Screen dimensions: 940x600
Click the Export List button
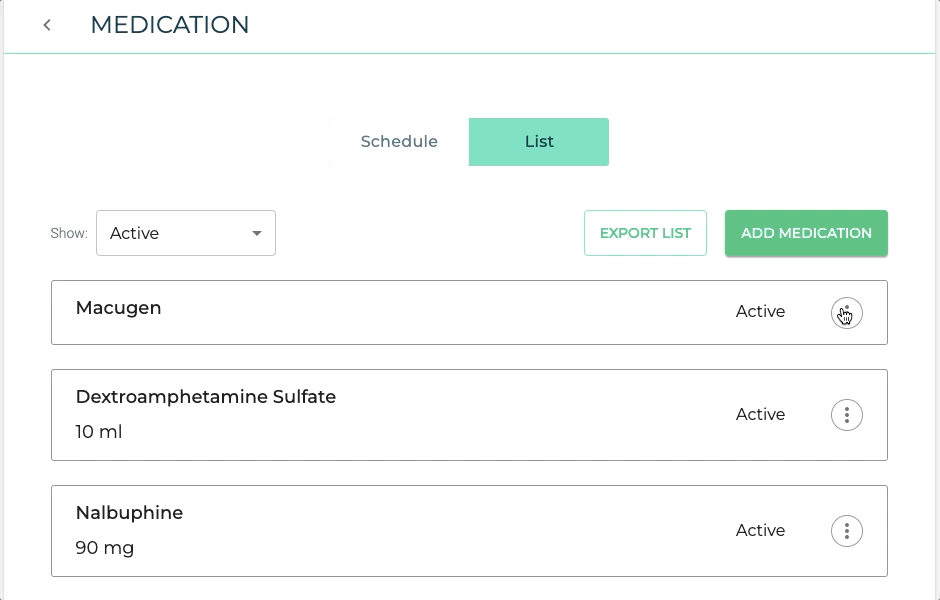(x=645, y=233)
